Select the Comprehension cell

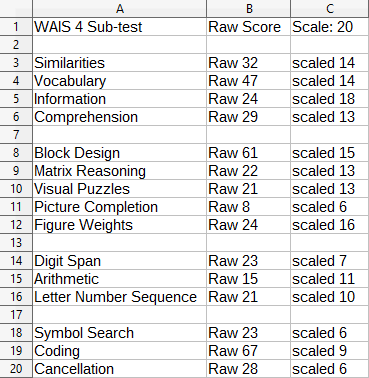click(x=119, y=117)
